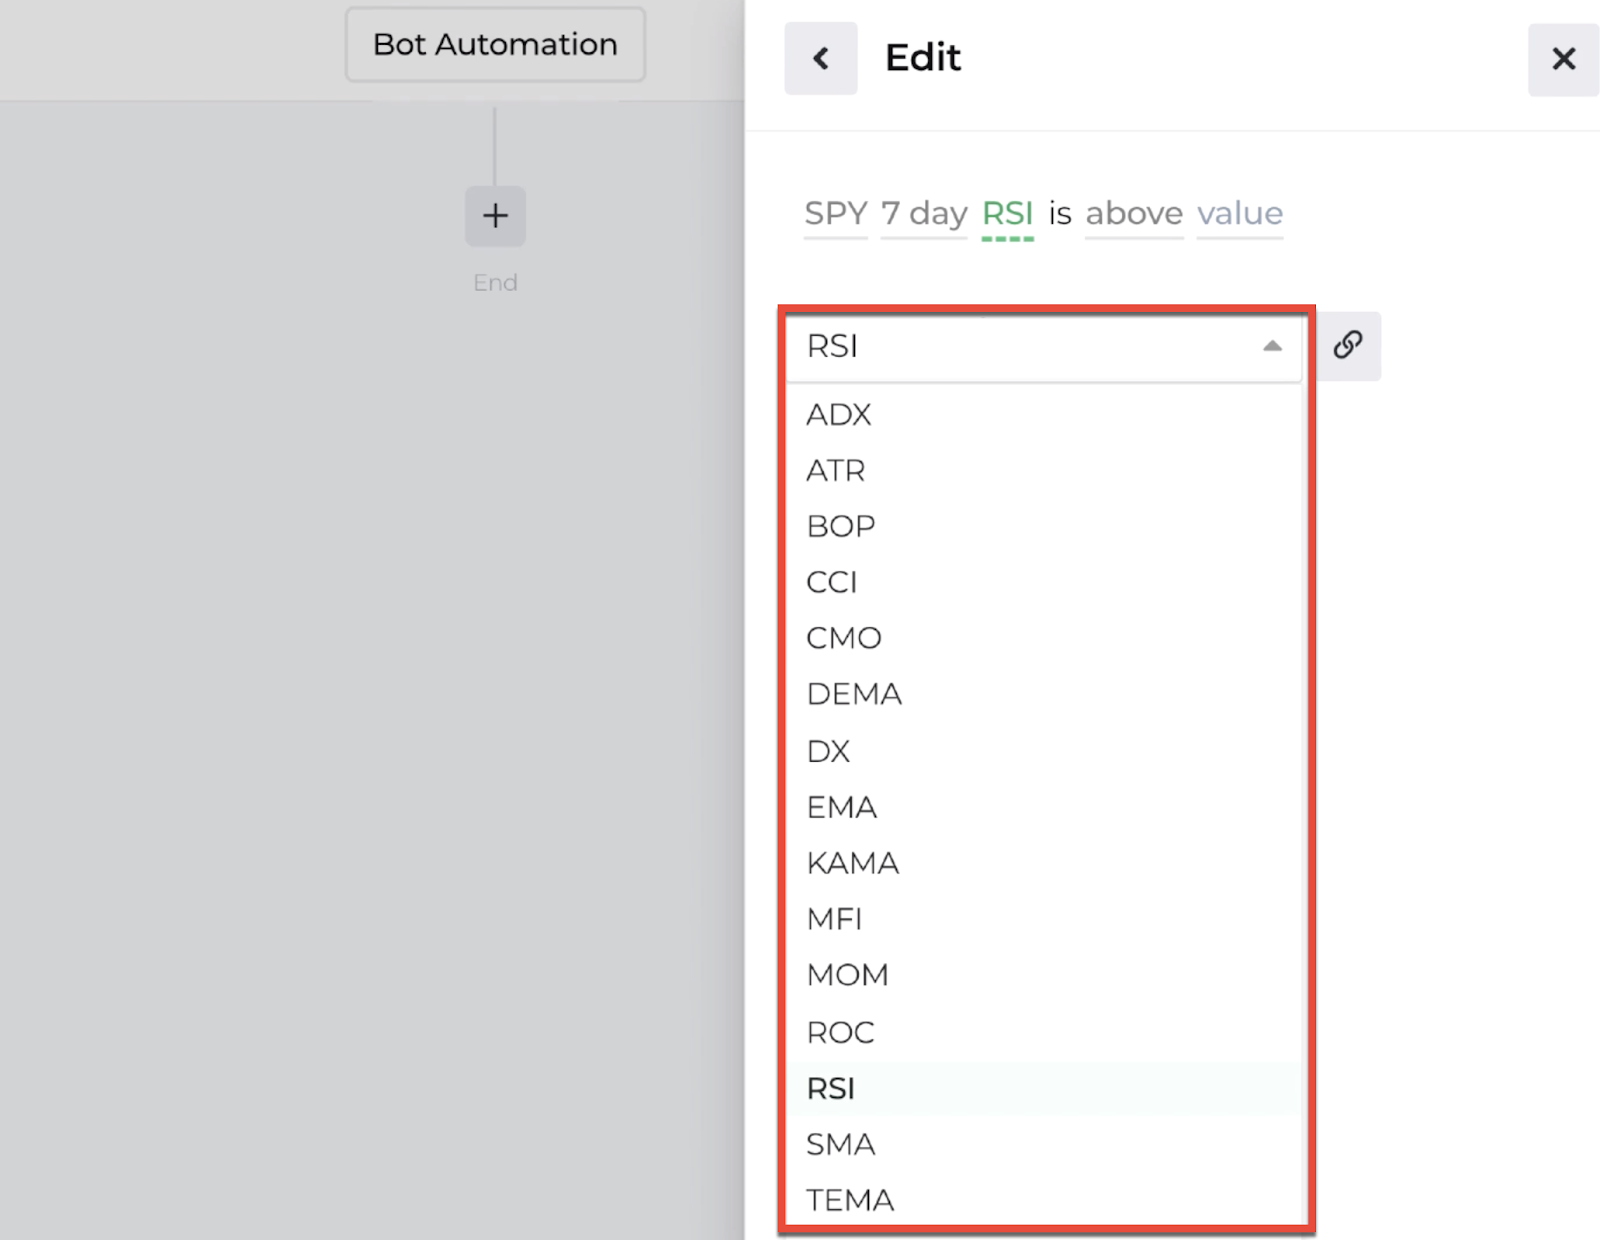Image resolution: width=1600 pixels, height=1240 pixels.
Task: Click the value token in condition
Action: pos(1240,213)
